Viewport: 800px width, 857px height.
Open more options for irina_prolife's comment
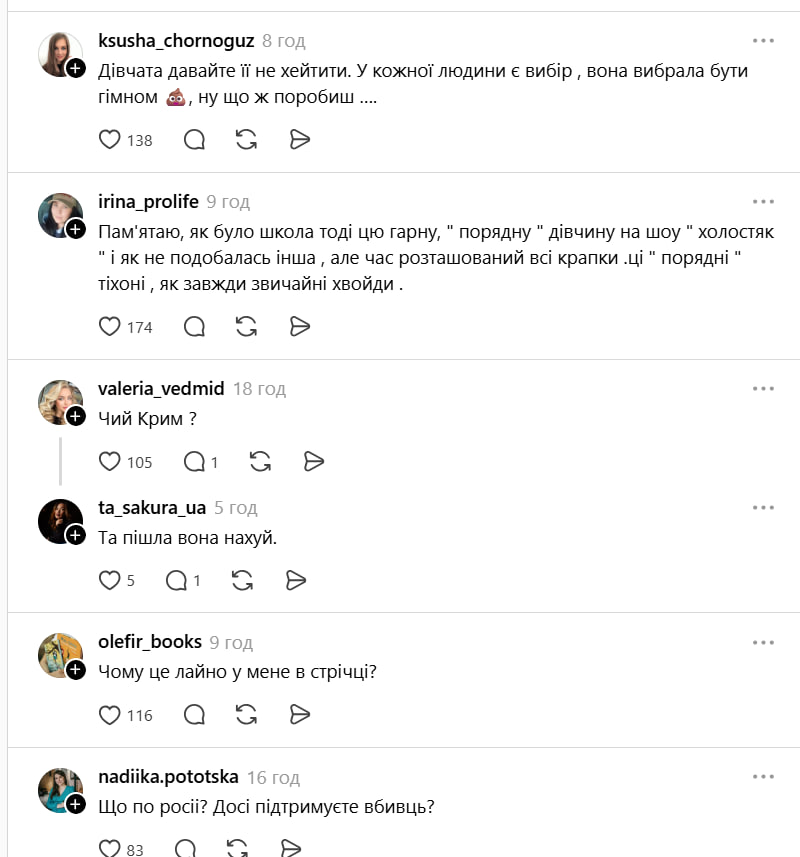[763, 202]
